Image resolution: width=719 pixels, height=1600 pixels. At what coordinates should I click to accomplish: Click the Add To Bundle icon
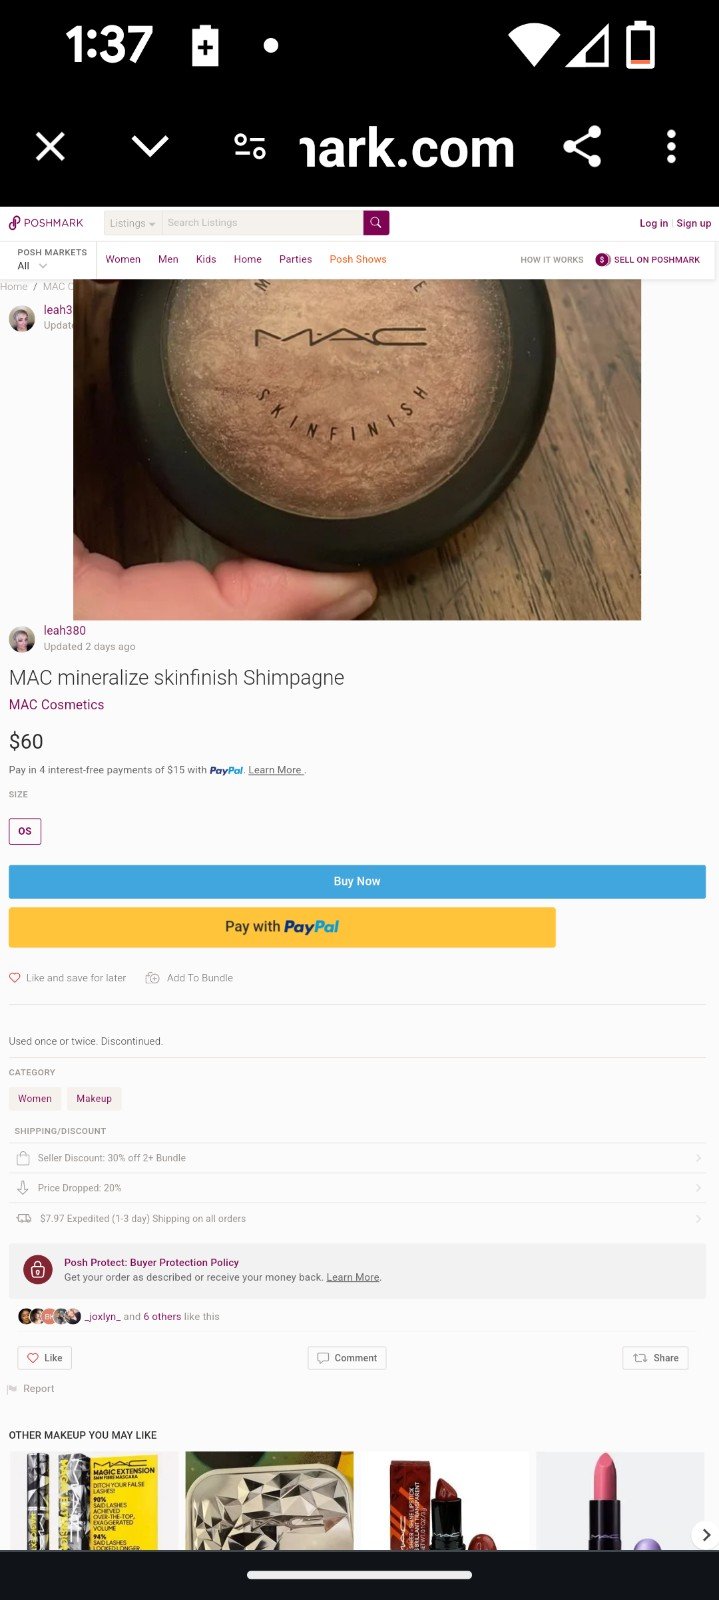tap(152, 978)
